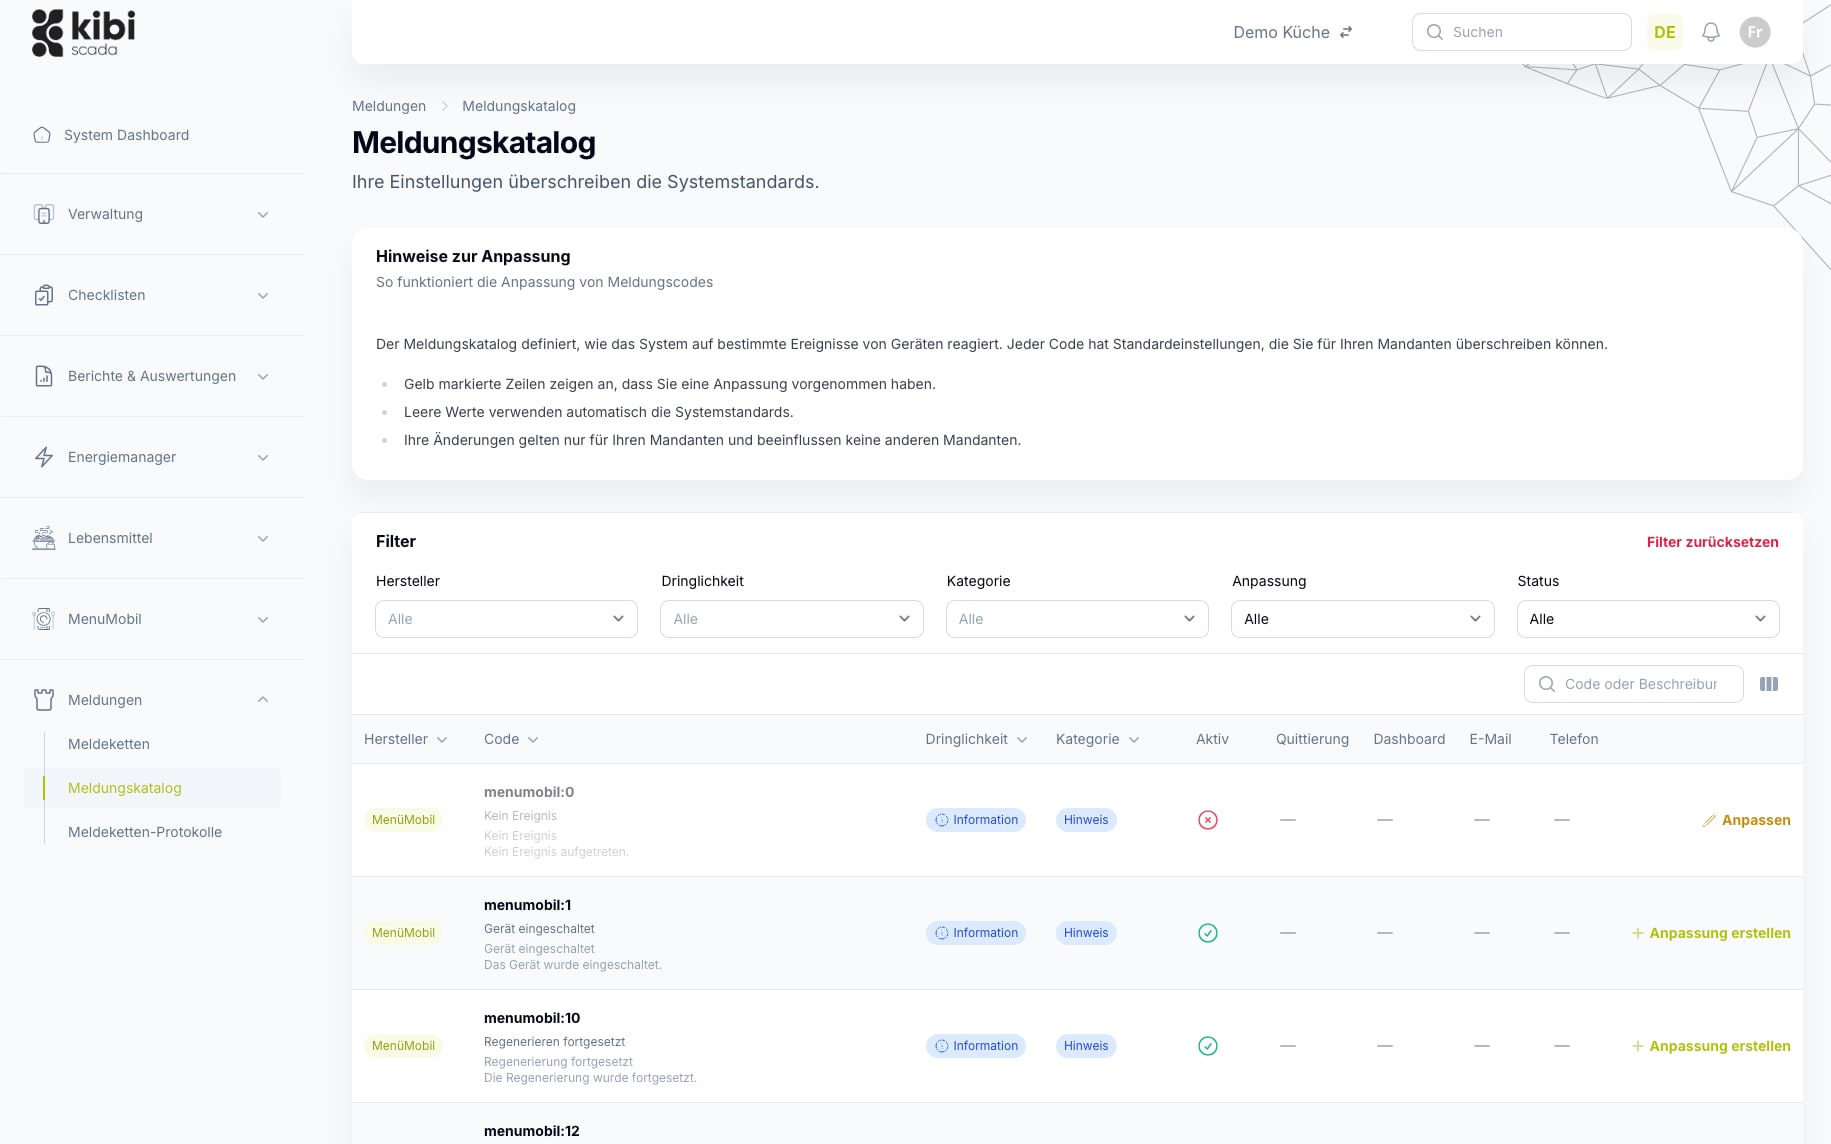Open the table column settings icon
1831x1144 pixels.
click(1769, 684)
